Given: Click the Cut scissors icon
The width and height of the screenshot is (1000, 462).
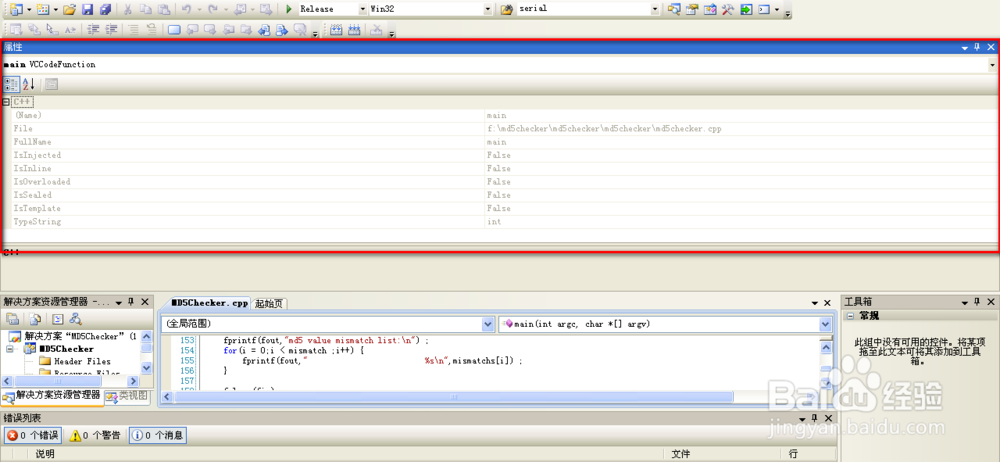Looking at the screenshot, I should (x=128, y=9).
